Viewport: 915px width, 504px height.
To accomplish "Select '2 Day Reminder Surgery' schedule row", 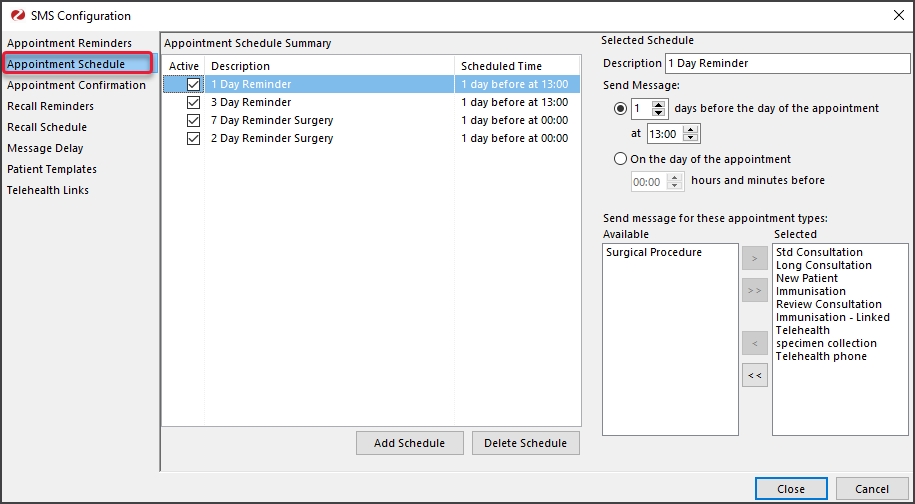I will (x=372, y=139).
